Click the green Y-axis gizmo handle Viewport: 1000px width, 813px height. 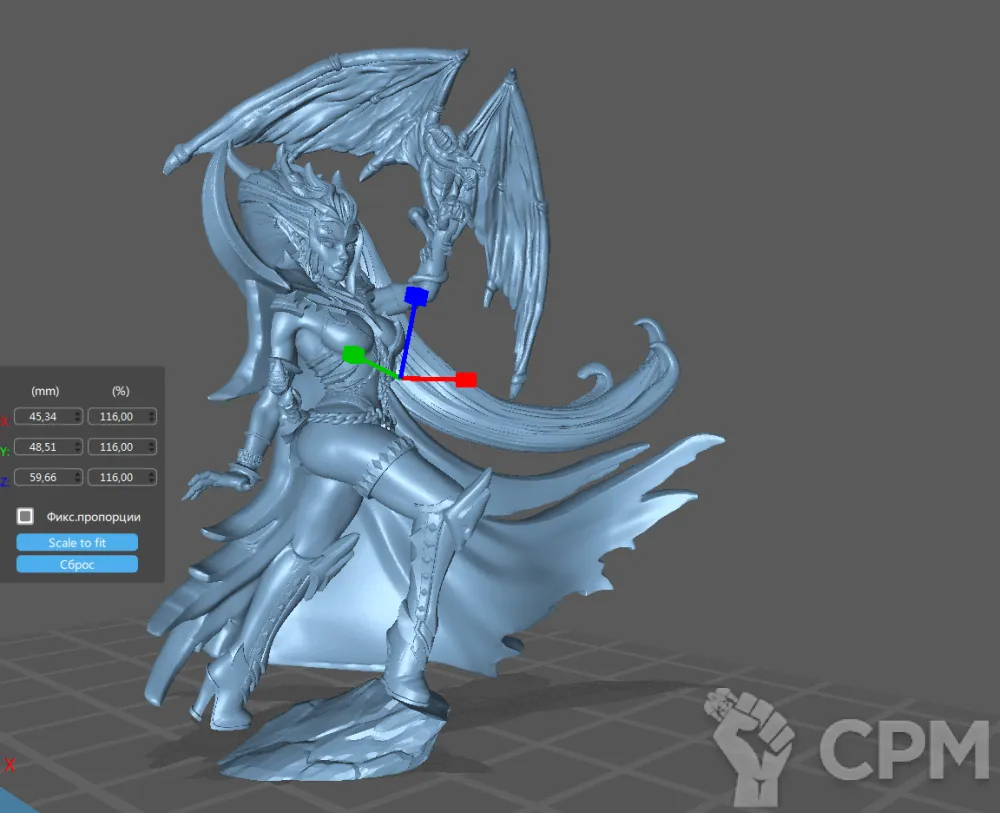point(352,355)
